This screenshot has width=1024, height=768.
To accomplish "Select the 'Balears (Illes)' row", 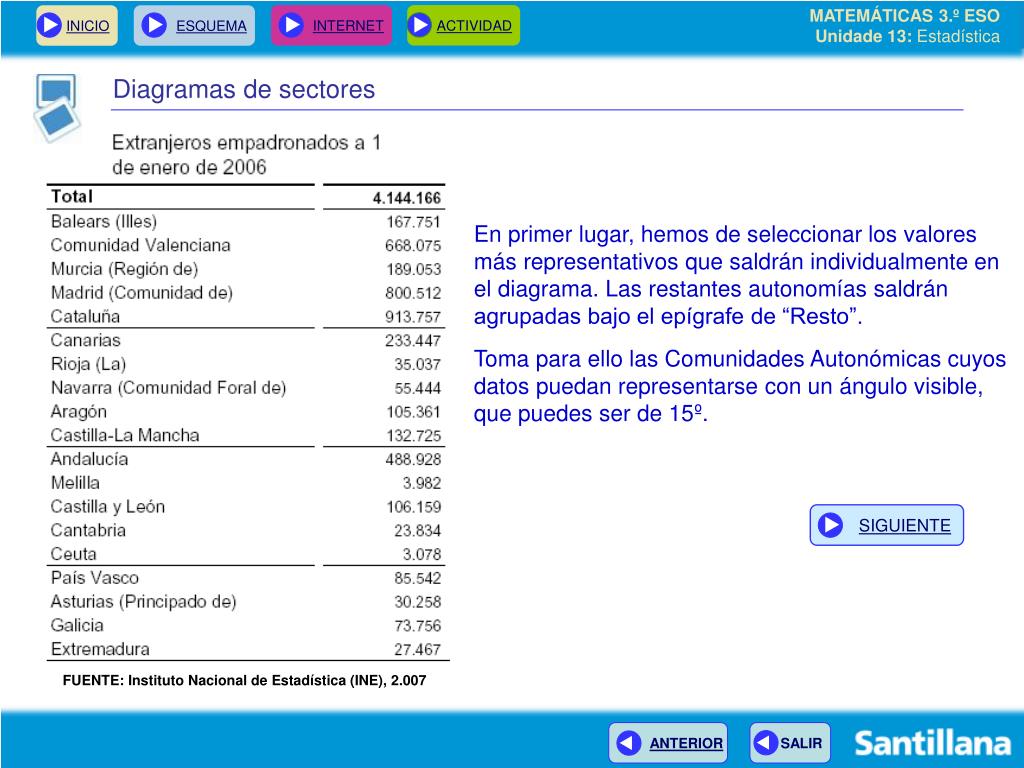I will [246, 221].
